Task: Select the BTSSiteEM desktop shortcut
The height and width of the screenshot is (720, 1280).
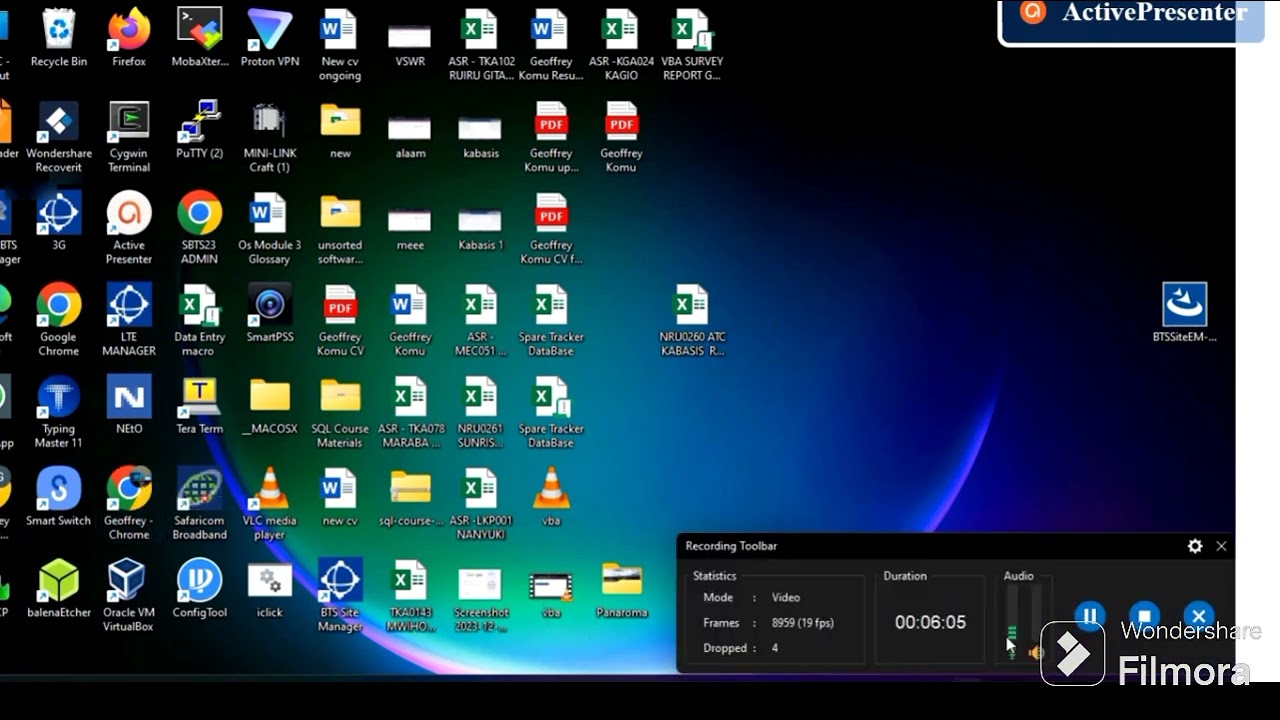Action: tap(1185, 314)
